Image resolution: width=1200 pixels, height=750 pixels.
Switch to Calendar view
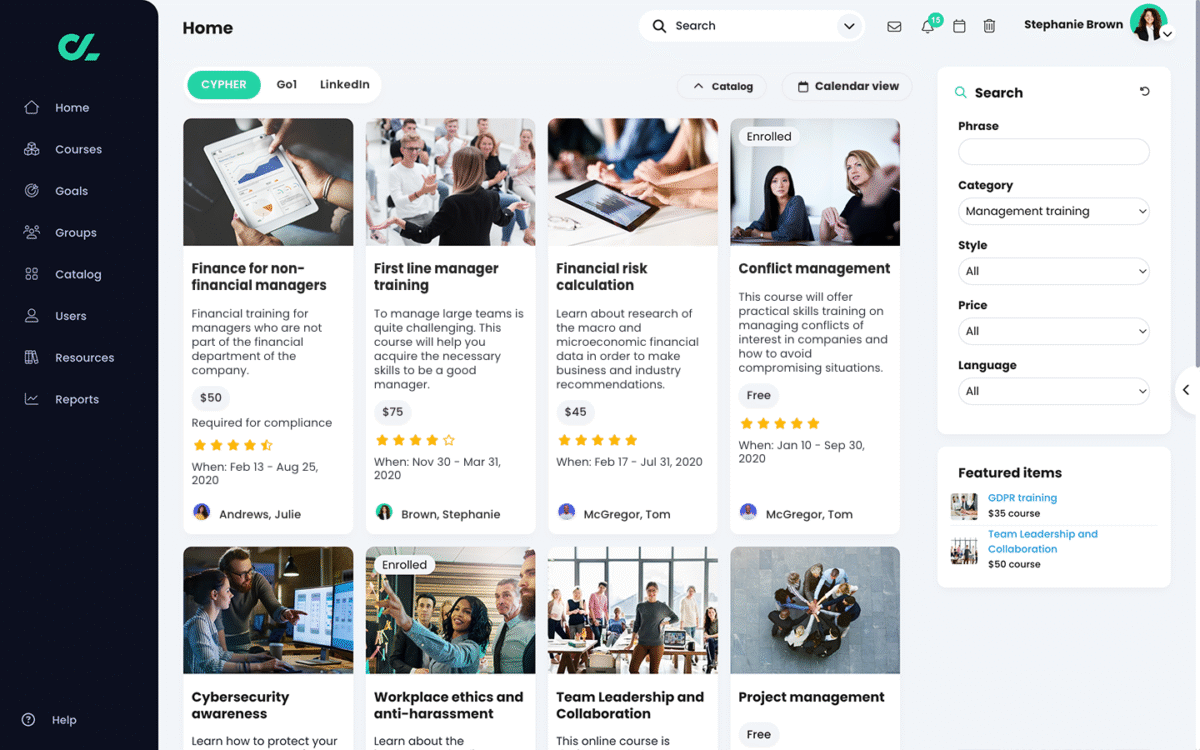click(847, 86)
